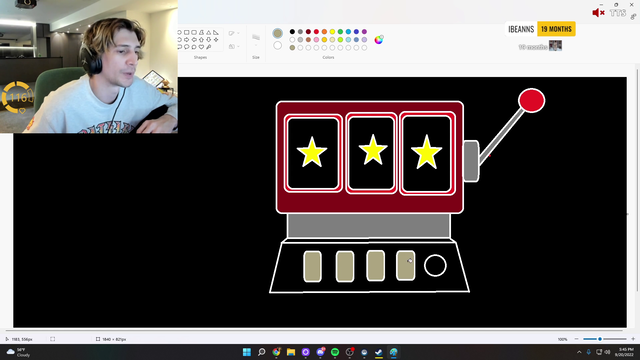Image resolution: width=640 pixels, height=360 pixels.
Task: Show hidden system tray icons
Action: [579, 352]
